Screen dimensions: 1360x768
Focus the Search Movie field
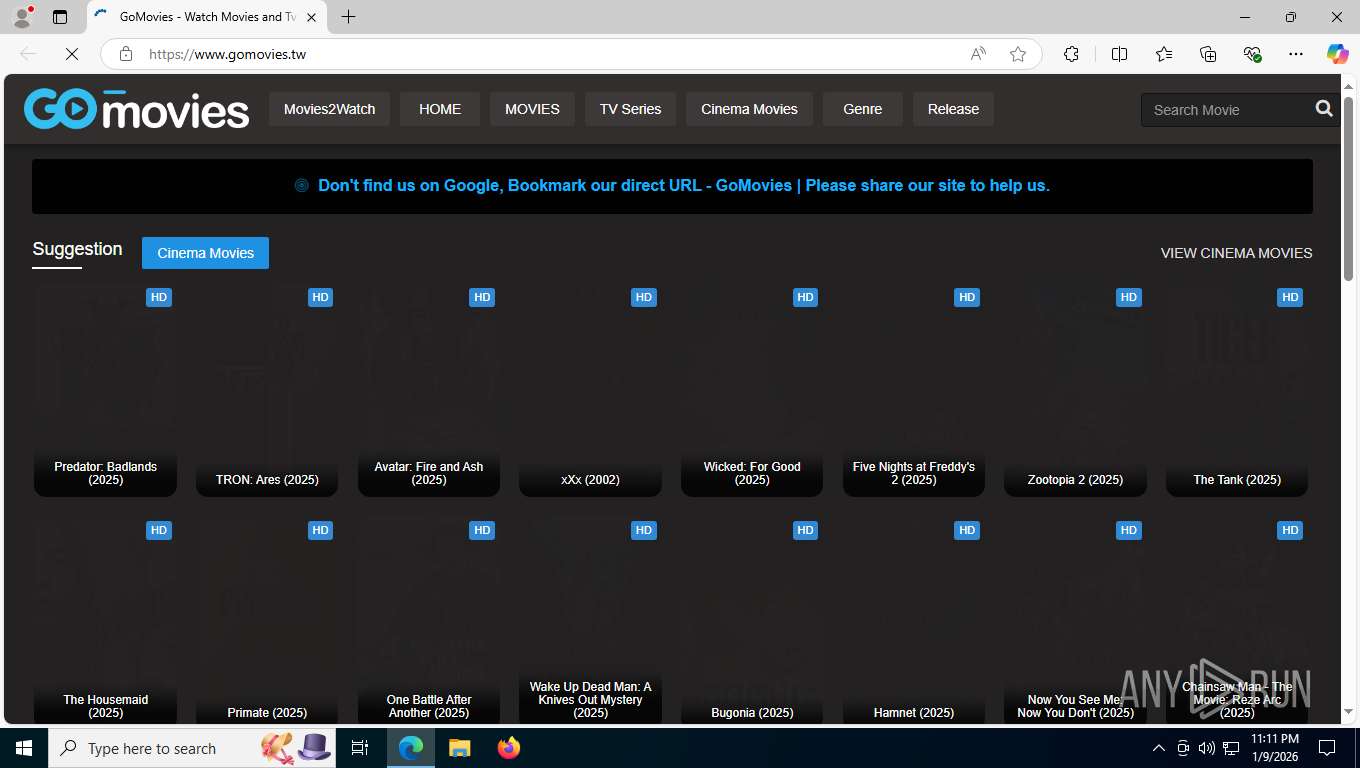coord(1226,110)
